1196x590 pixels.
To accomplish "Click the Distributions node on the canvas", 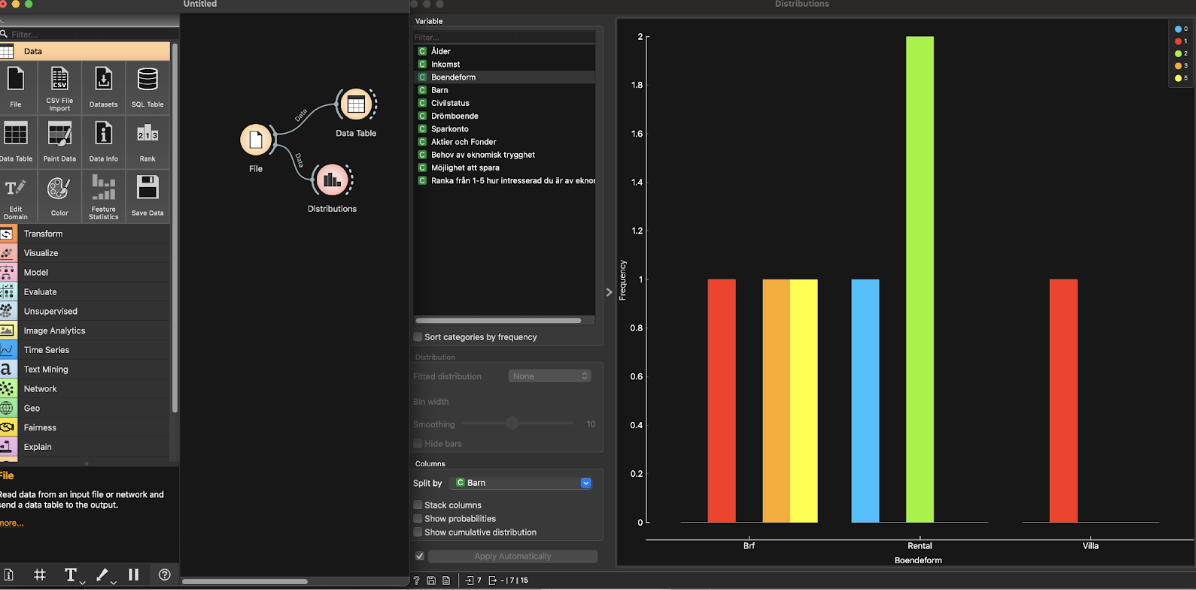I will 331,180.
